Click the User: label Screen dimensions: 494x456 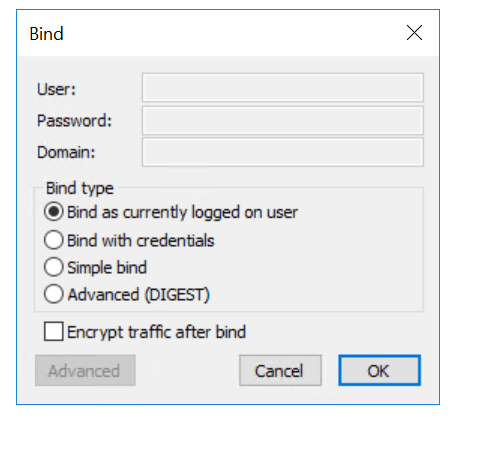pos(56,89)
